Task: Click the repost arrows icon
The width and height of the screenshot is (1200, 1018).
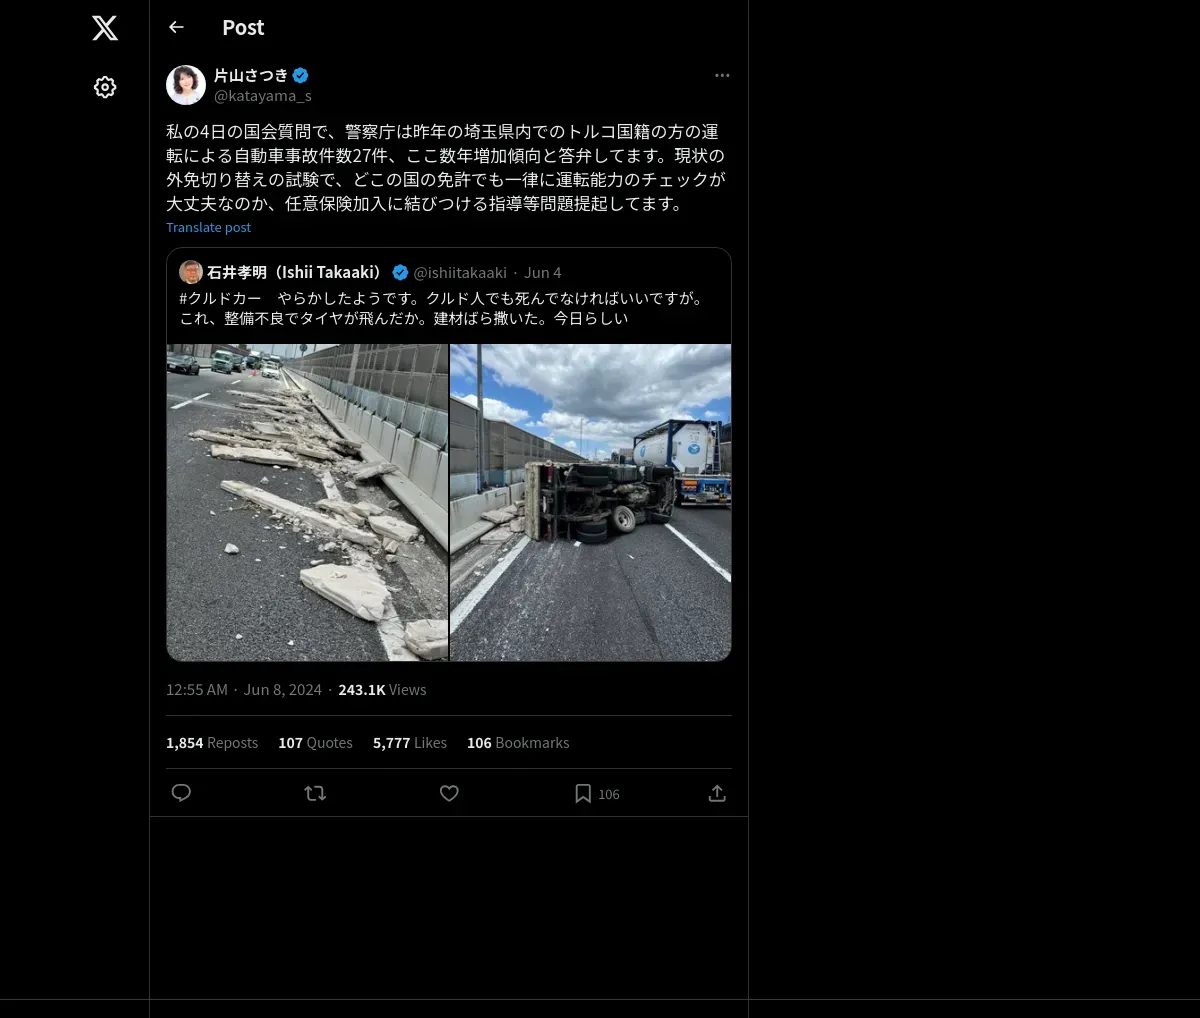Action: coord(315,793)
